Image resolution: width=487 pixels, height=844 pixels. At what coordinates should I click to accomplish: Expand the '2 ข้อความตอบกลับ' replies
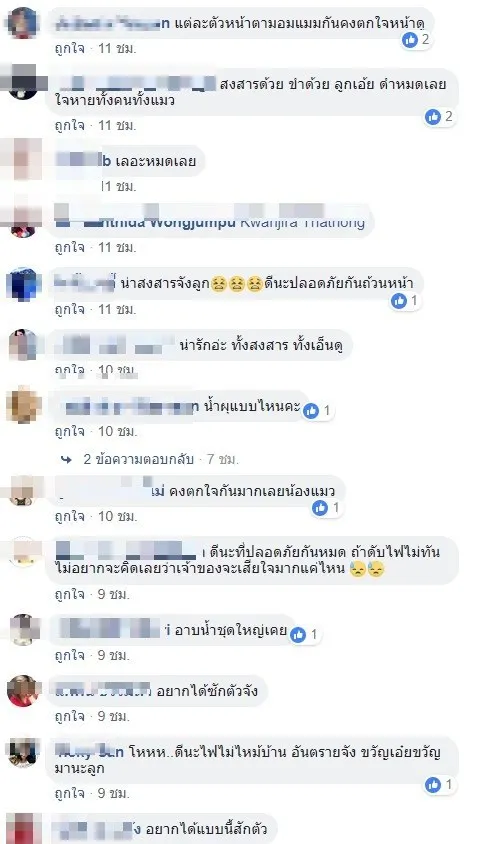click(x=139, y=459)
